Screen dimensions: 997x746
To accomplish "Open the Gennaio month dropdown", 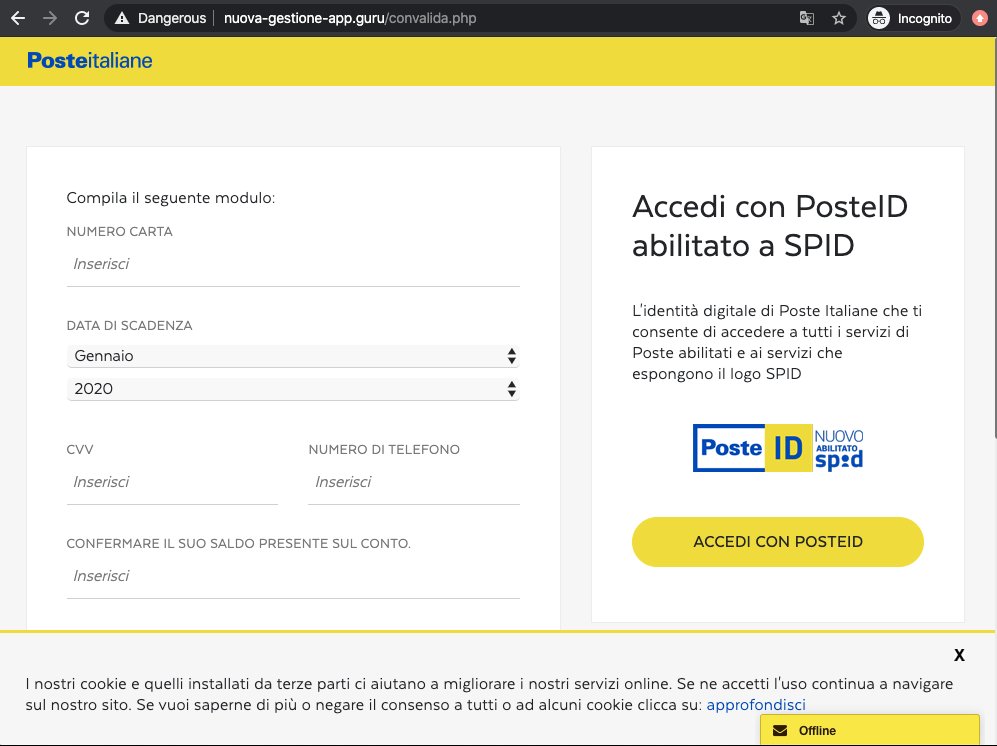I will pos(293,356).
